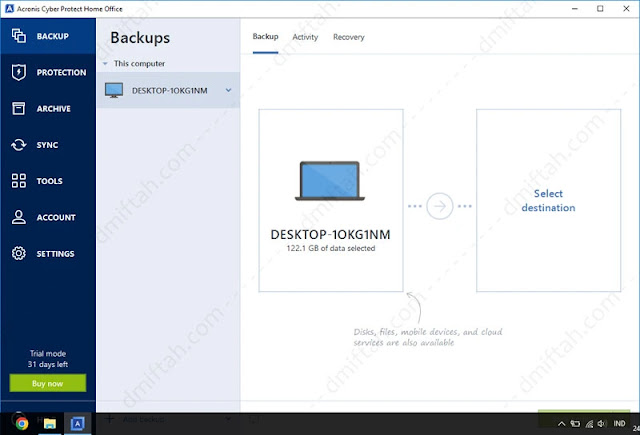Click the battery tray icon

(575, 424)
